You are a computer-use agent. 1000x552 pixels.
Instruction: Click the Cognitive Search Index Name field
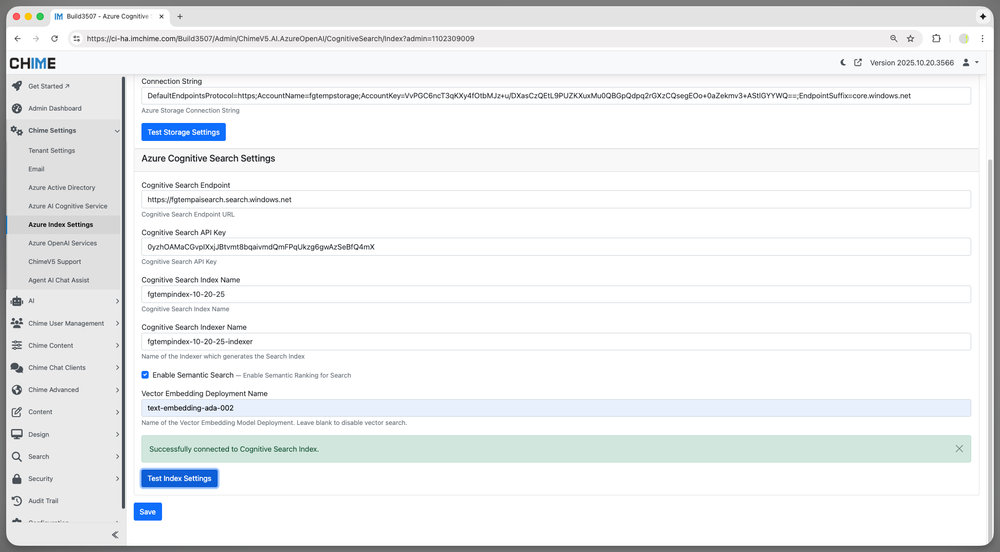(x=556, y=294)
